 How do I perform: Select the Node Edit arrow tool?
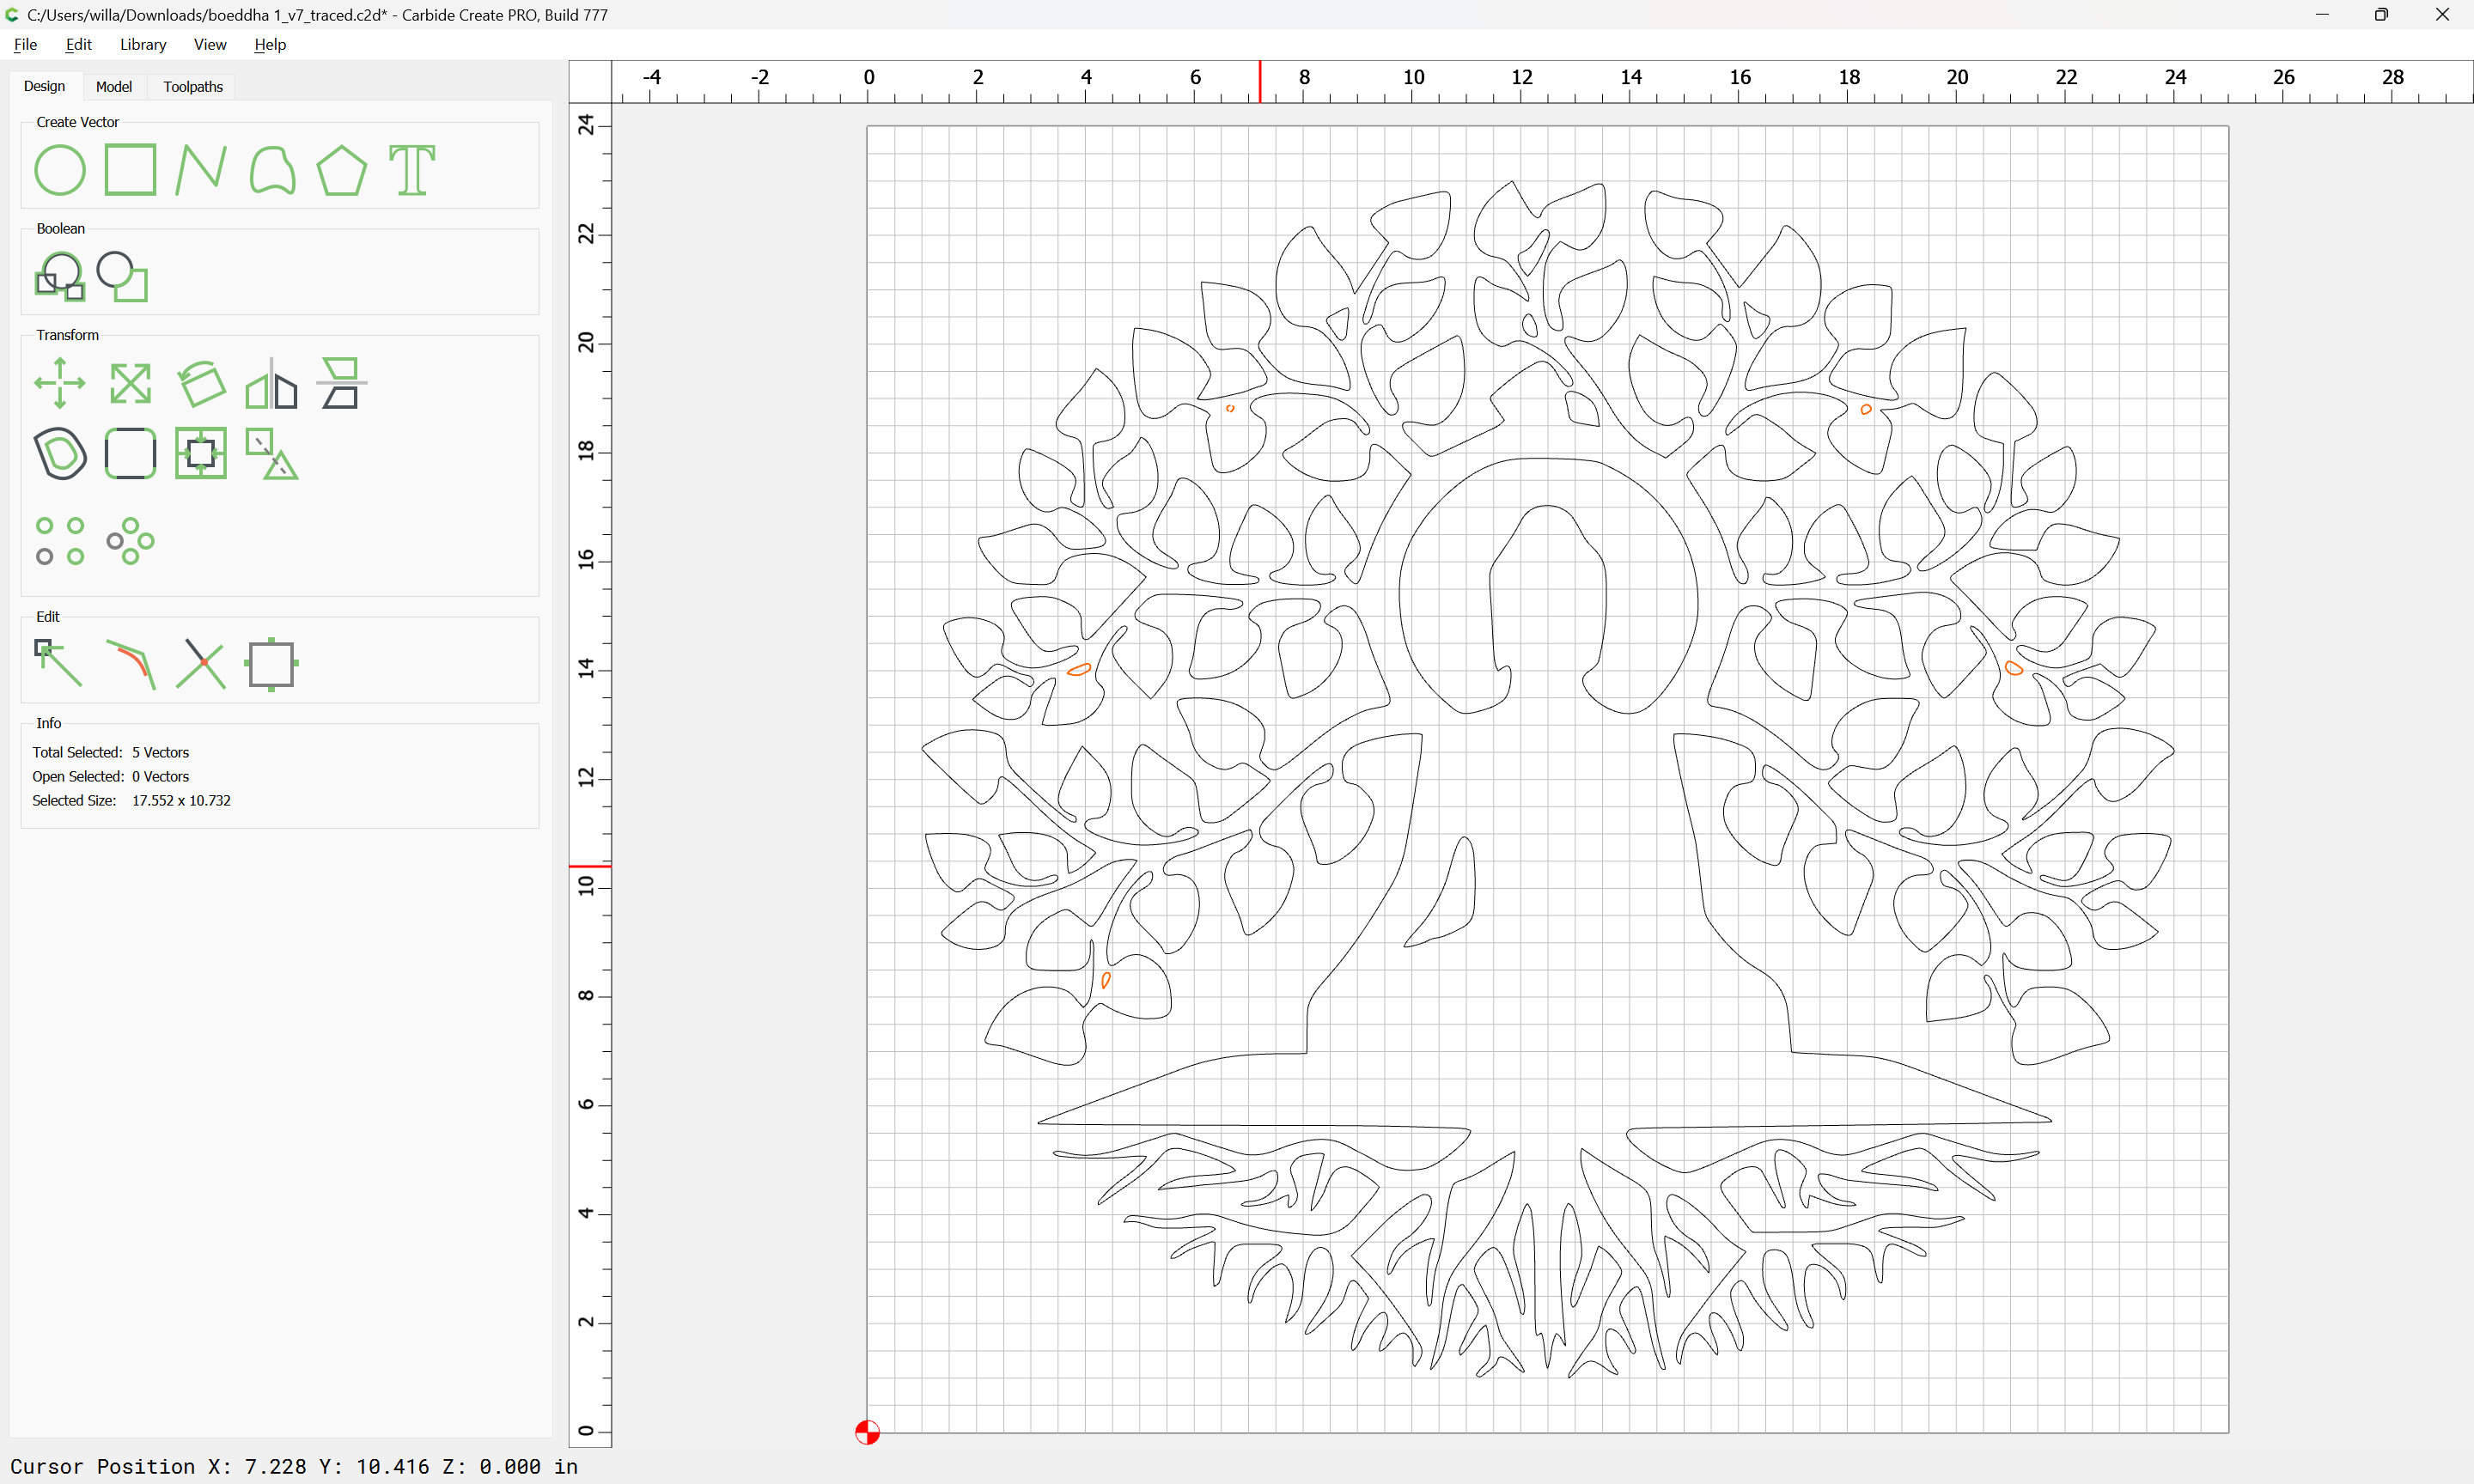60,664
